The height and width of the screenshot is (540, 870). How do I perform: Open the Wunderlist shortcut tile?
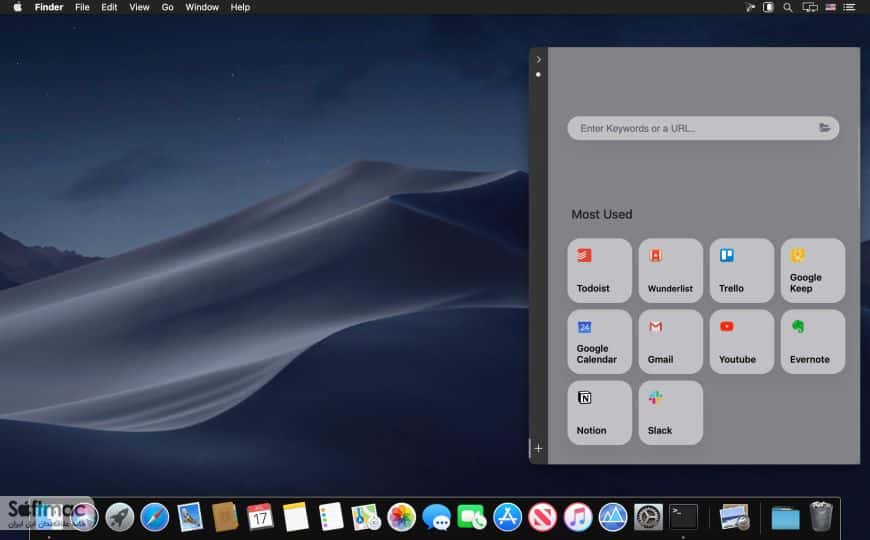pos(670,270)
